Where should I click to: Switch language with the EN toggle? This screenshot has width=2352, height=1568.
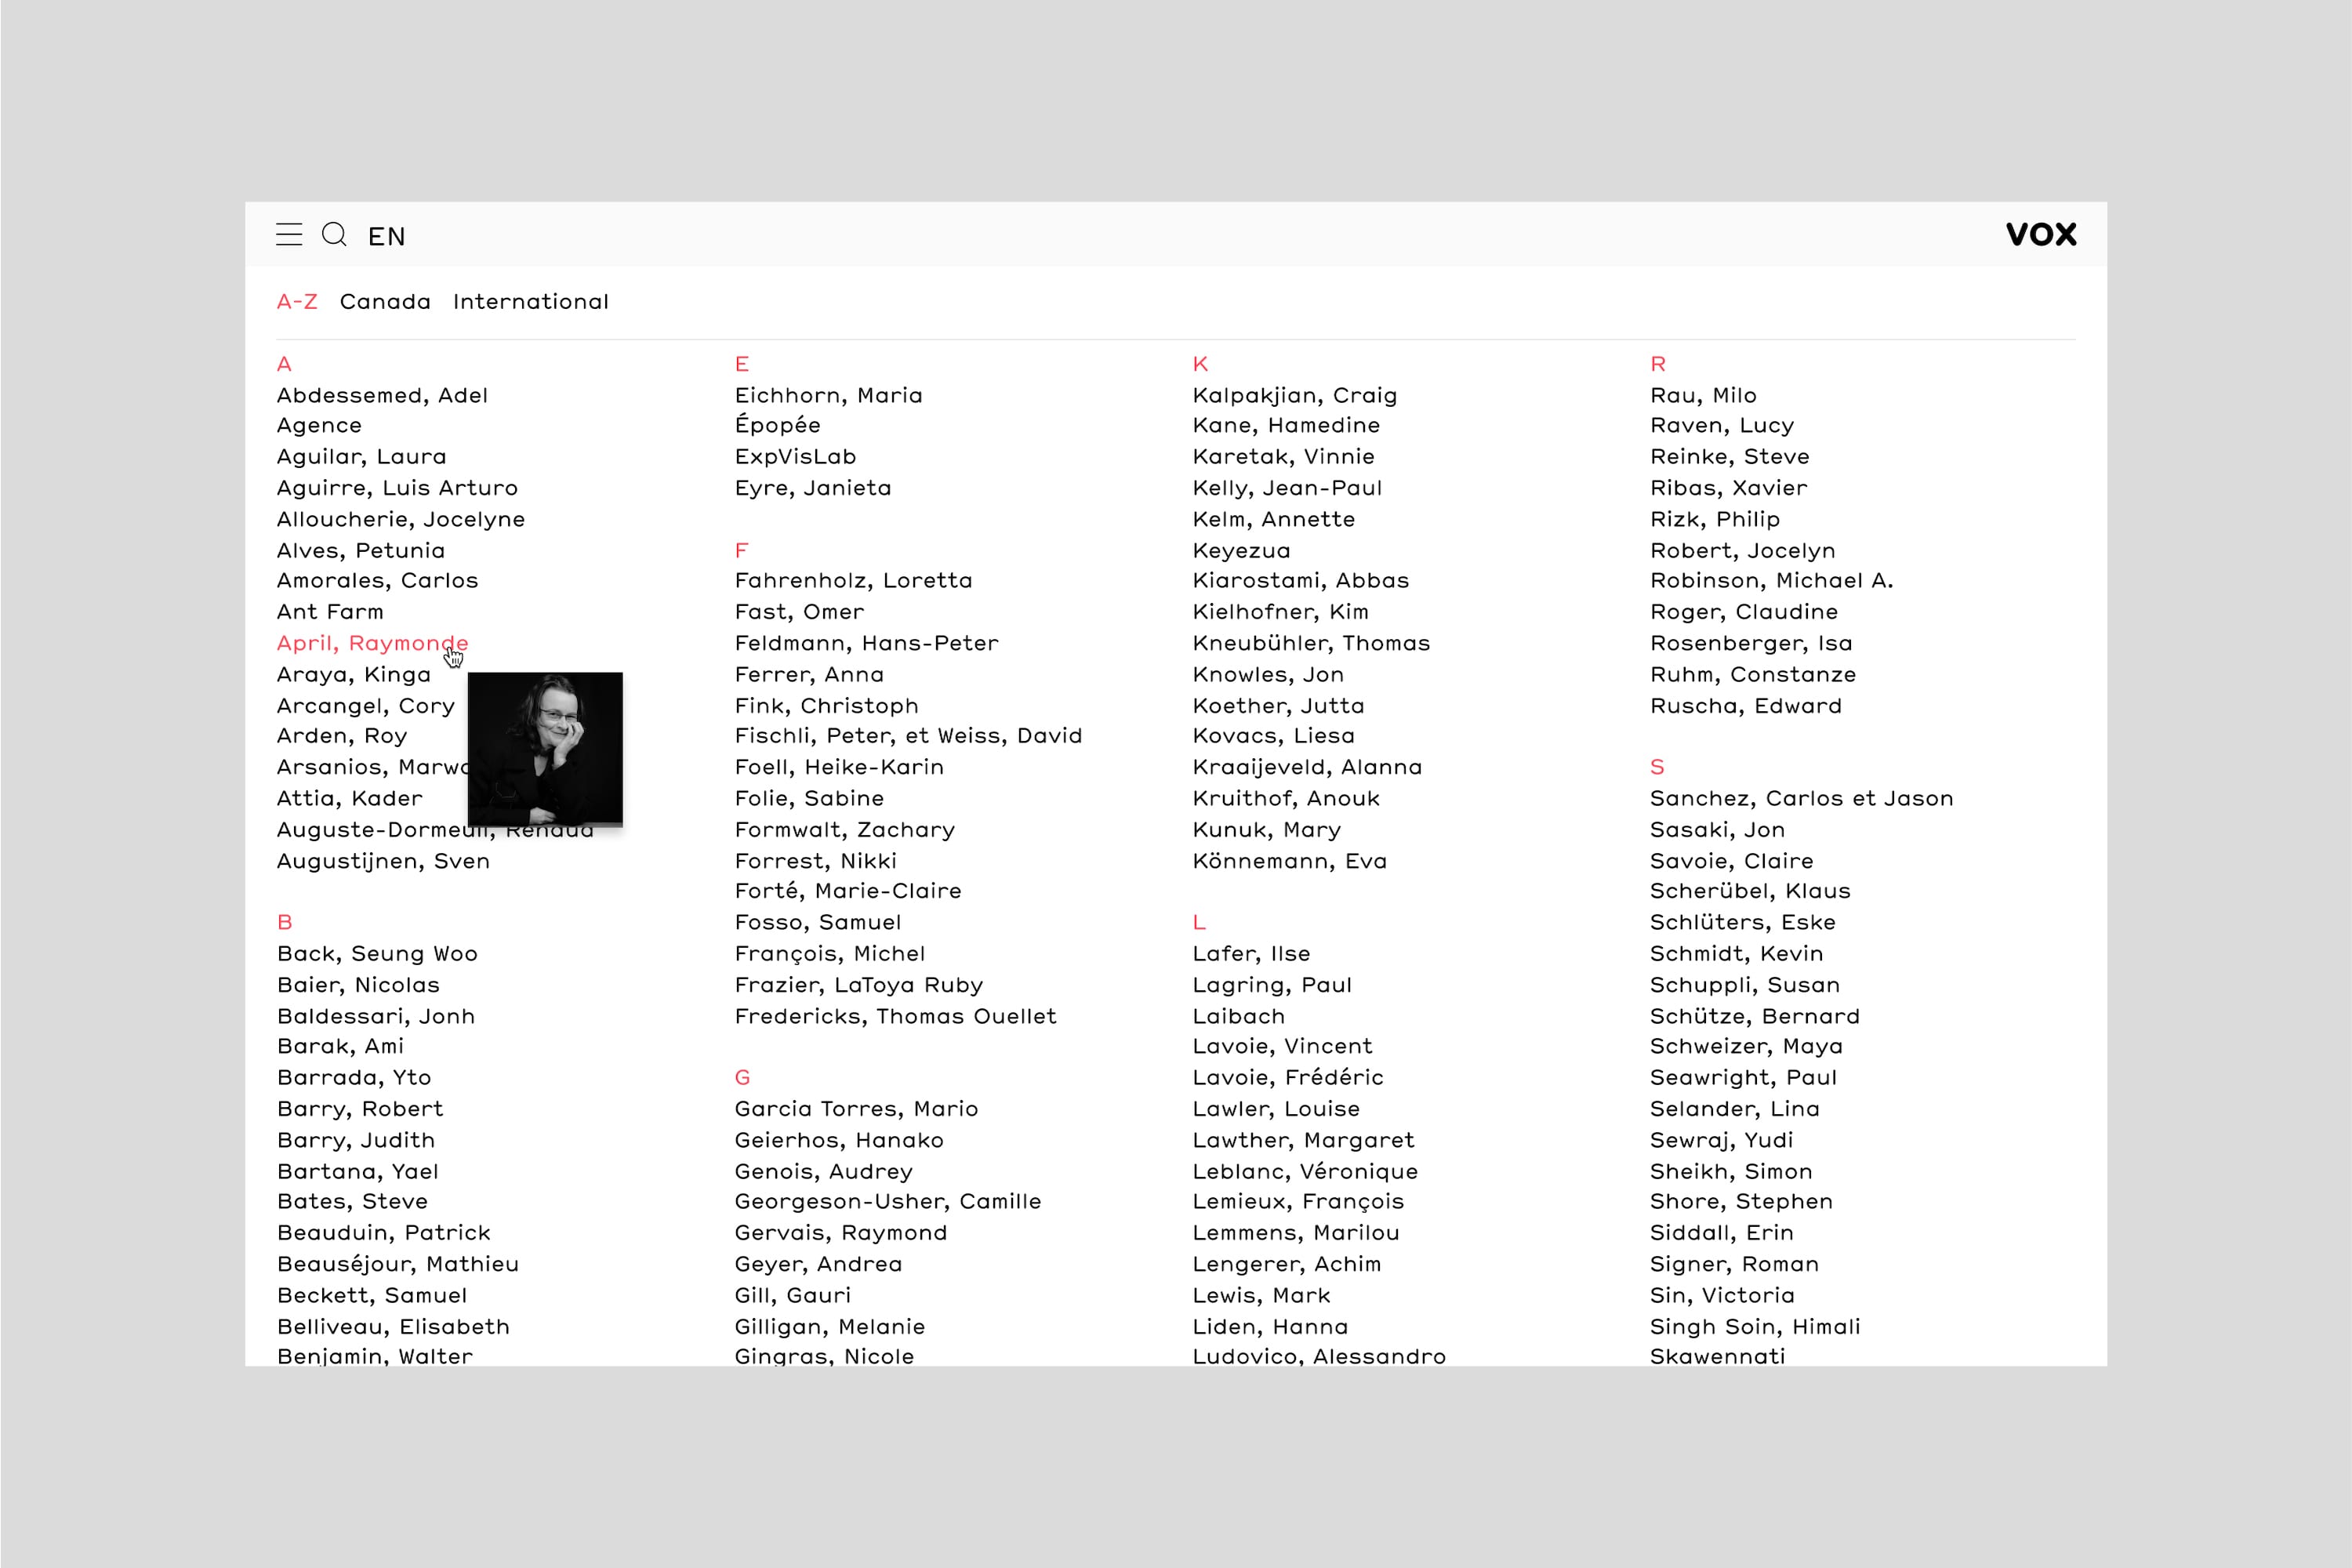[x=386, y=237]
